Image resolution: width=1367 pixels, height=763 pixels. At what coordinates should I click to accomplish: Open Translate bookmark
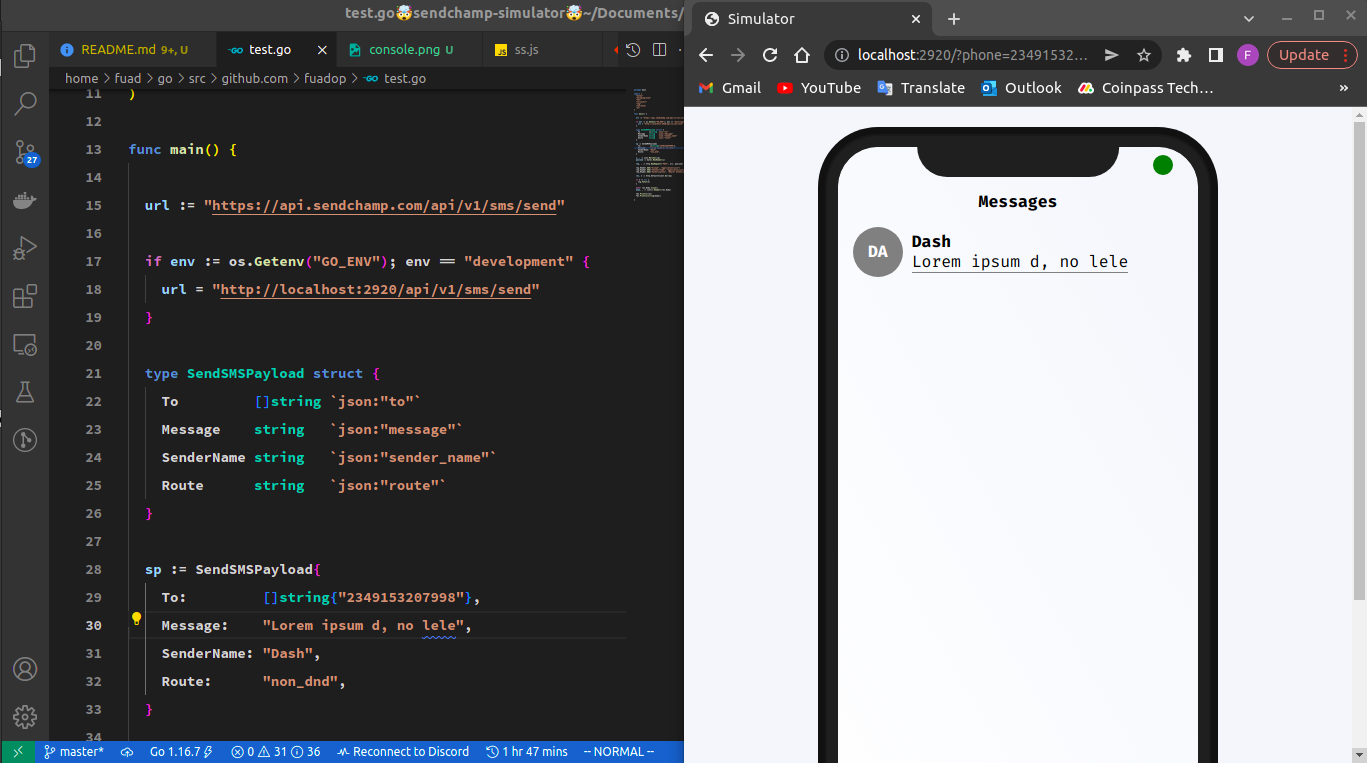coord(921,88)
